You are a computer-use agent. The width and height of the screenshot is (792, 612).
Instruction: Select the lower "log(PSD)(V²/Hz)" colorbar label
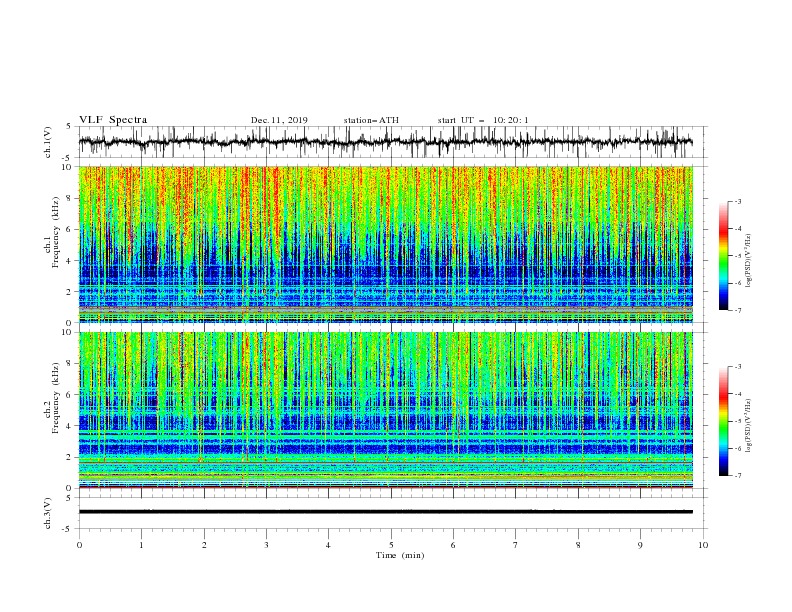click(748, 426)
